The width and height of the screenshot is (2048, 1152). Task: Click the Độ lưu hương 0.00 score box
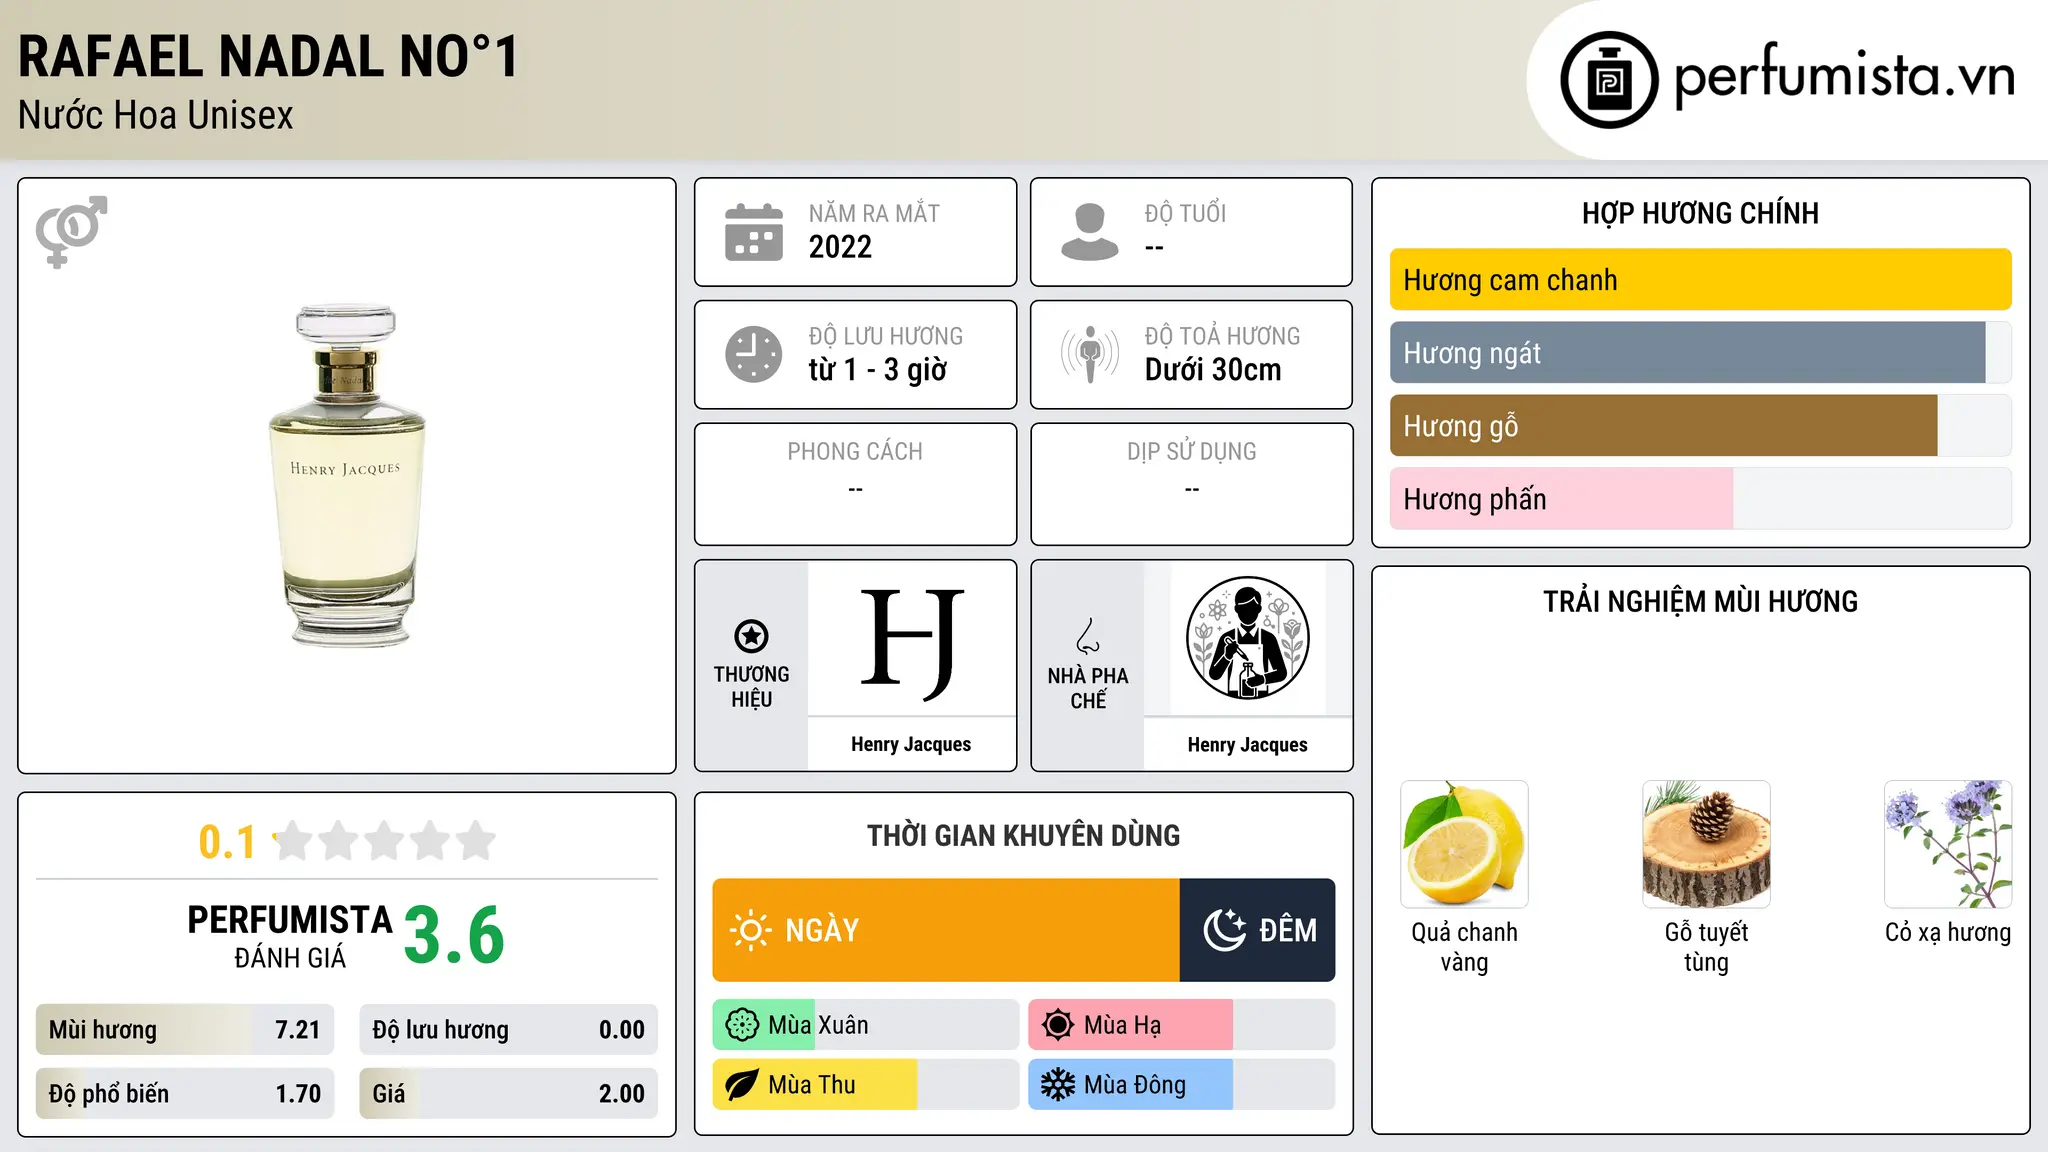click(x=508, y=1030)
